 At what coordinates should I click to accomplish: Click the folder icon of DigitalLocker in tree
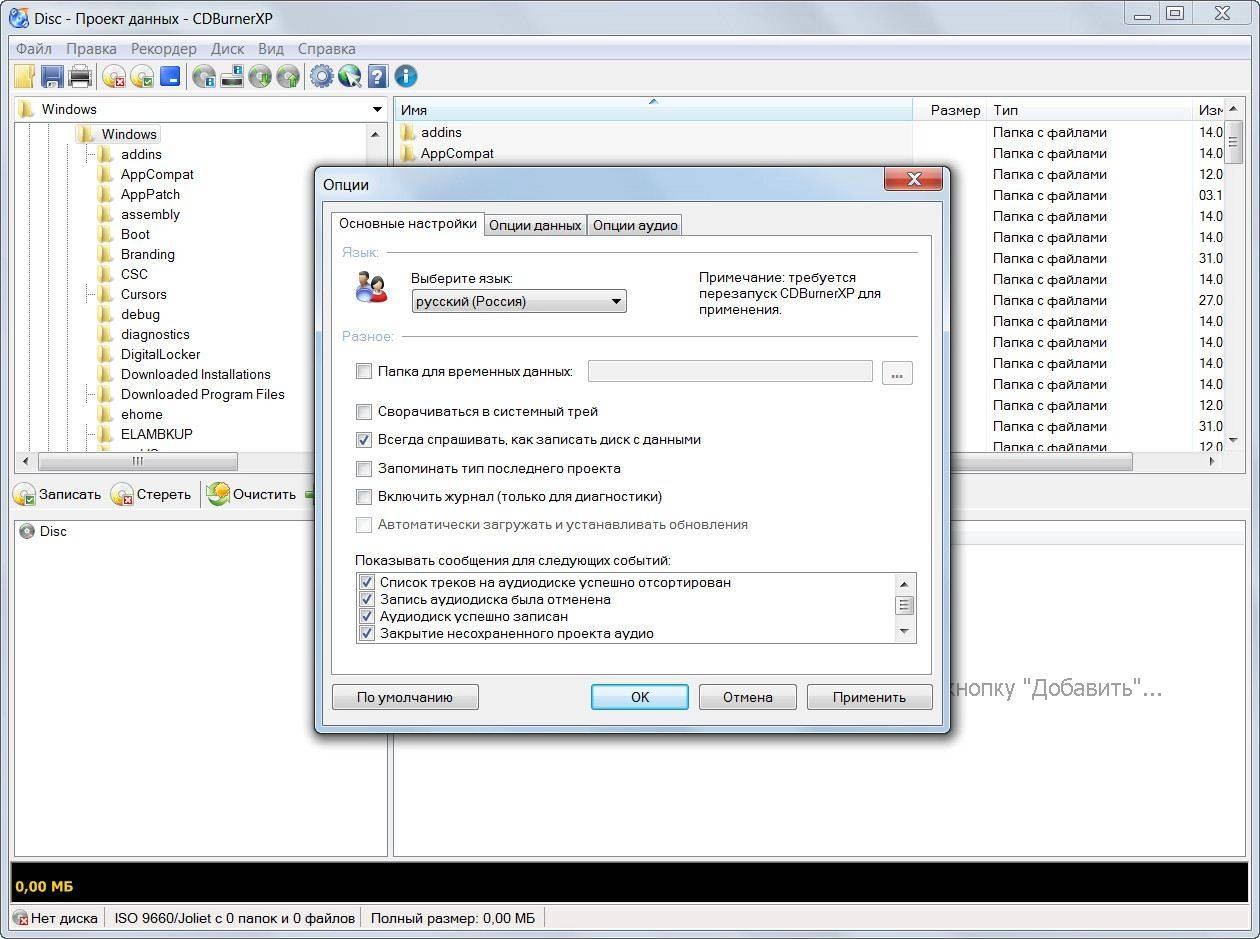click(x=105, y=354)
